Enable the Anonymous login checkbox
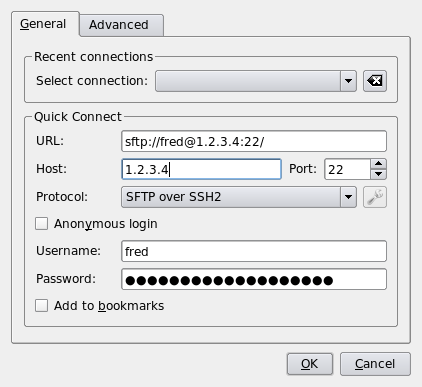This screenshot has width=422, height=387. pos(41,224)
